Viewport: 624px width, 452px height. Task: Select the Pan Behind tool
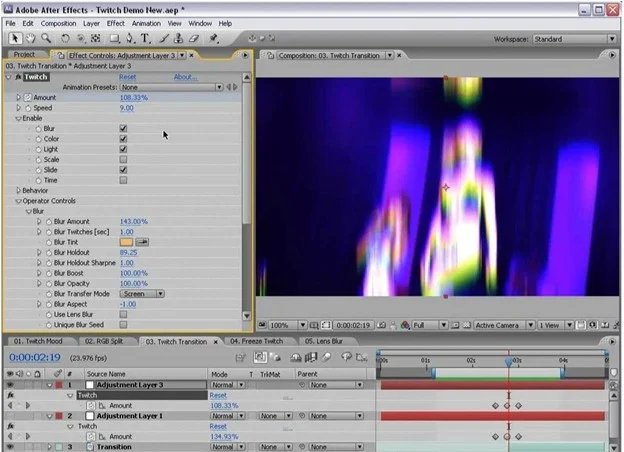click(96, 38)
